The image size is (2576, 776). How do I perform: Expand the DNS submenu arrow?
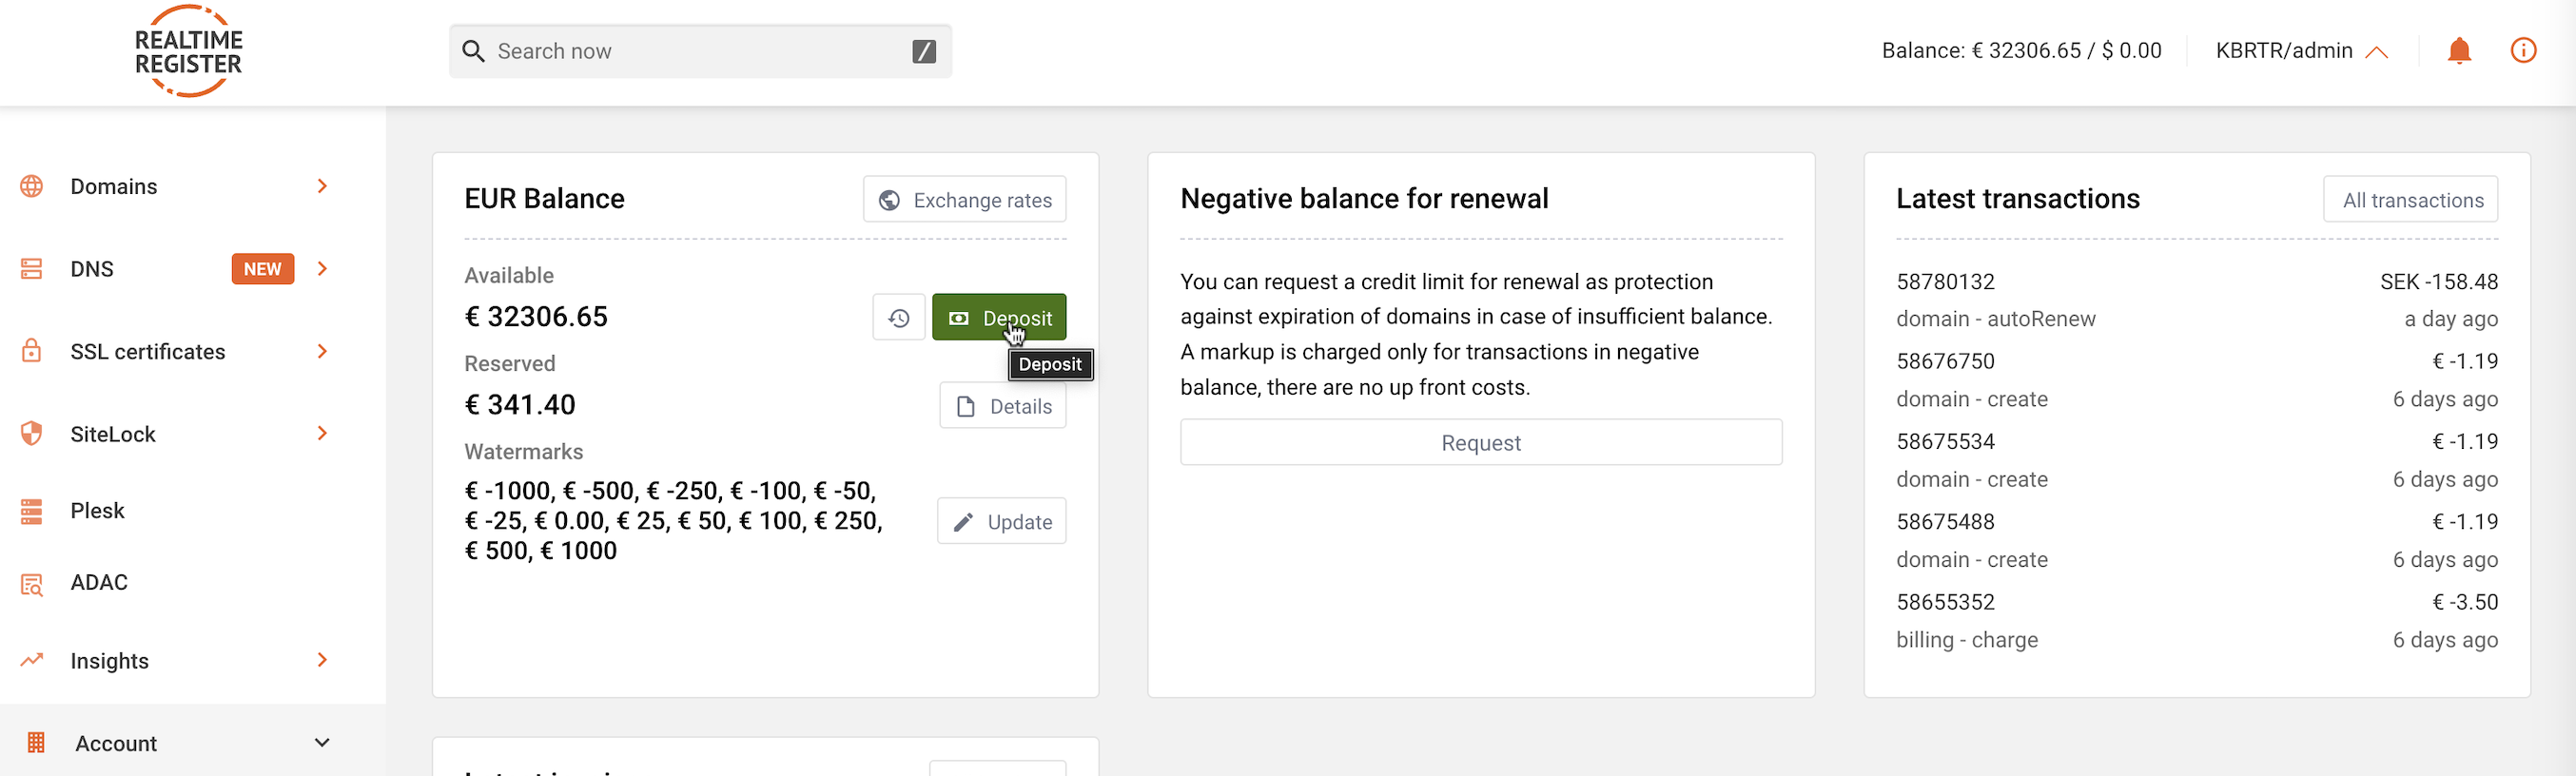pos(322,269)
